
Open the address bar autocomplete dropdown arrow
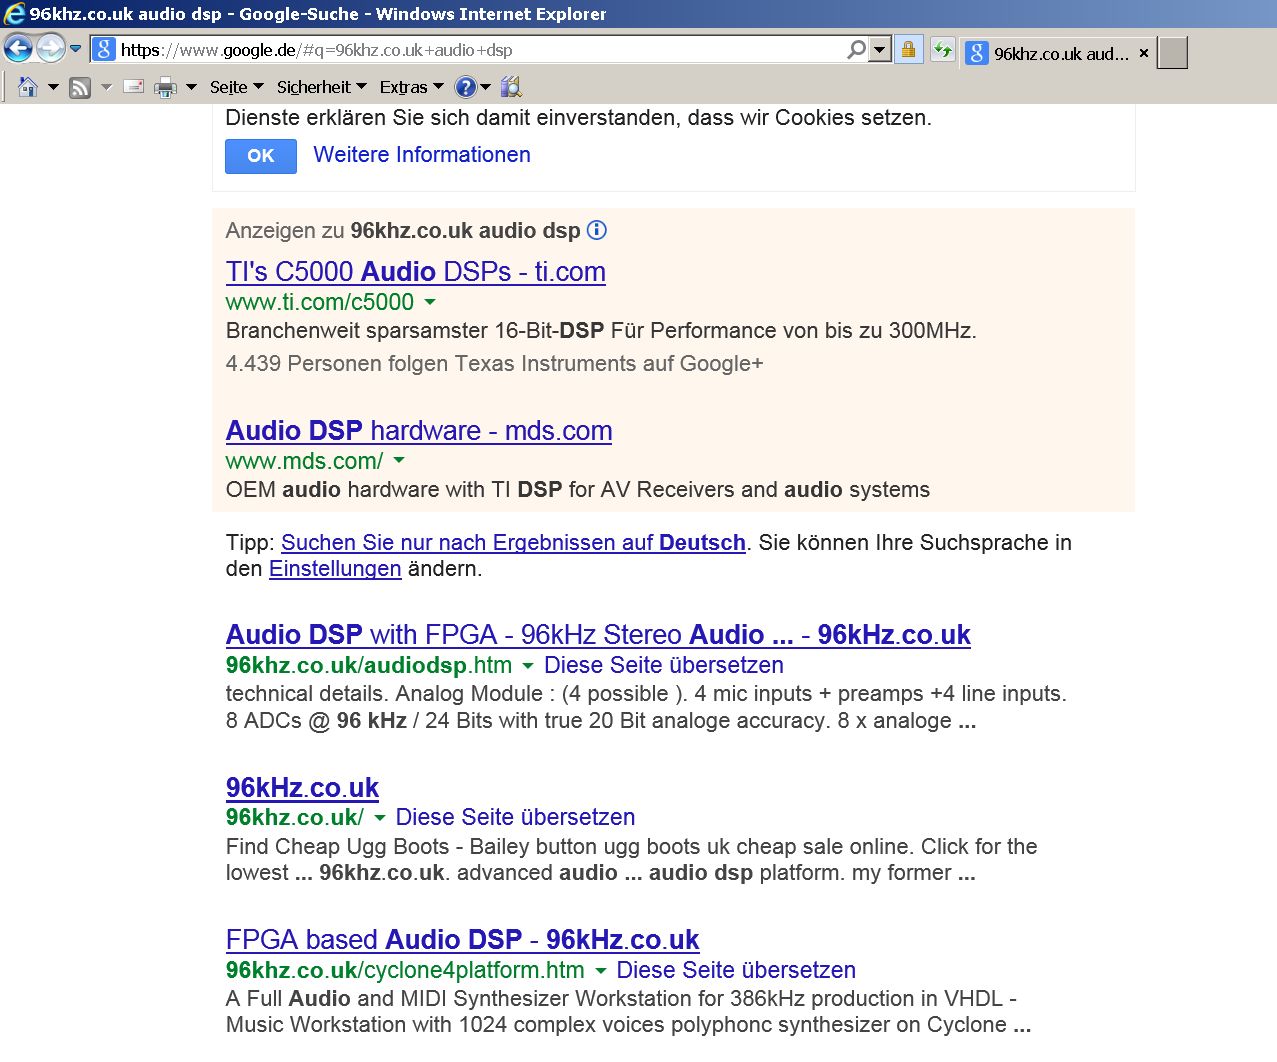click(880, 50)
